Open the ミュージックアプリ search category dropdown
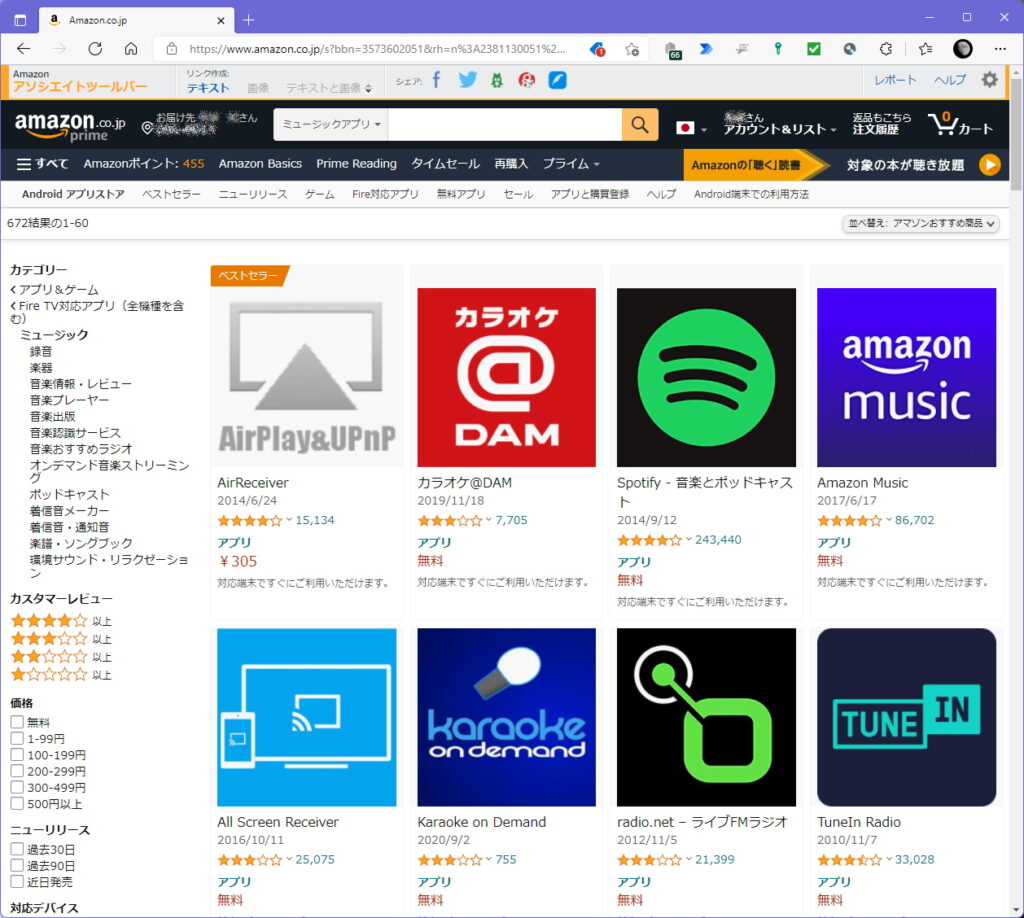1024x918 pixels. pyautogui.click(x=331, y=125)
